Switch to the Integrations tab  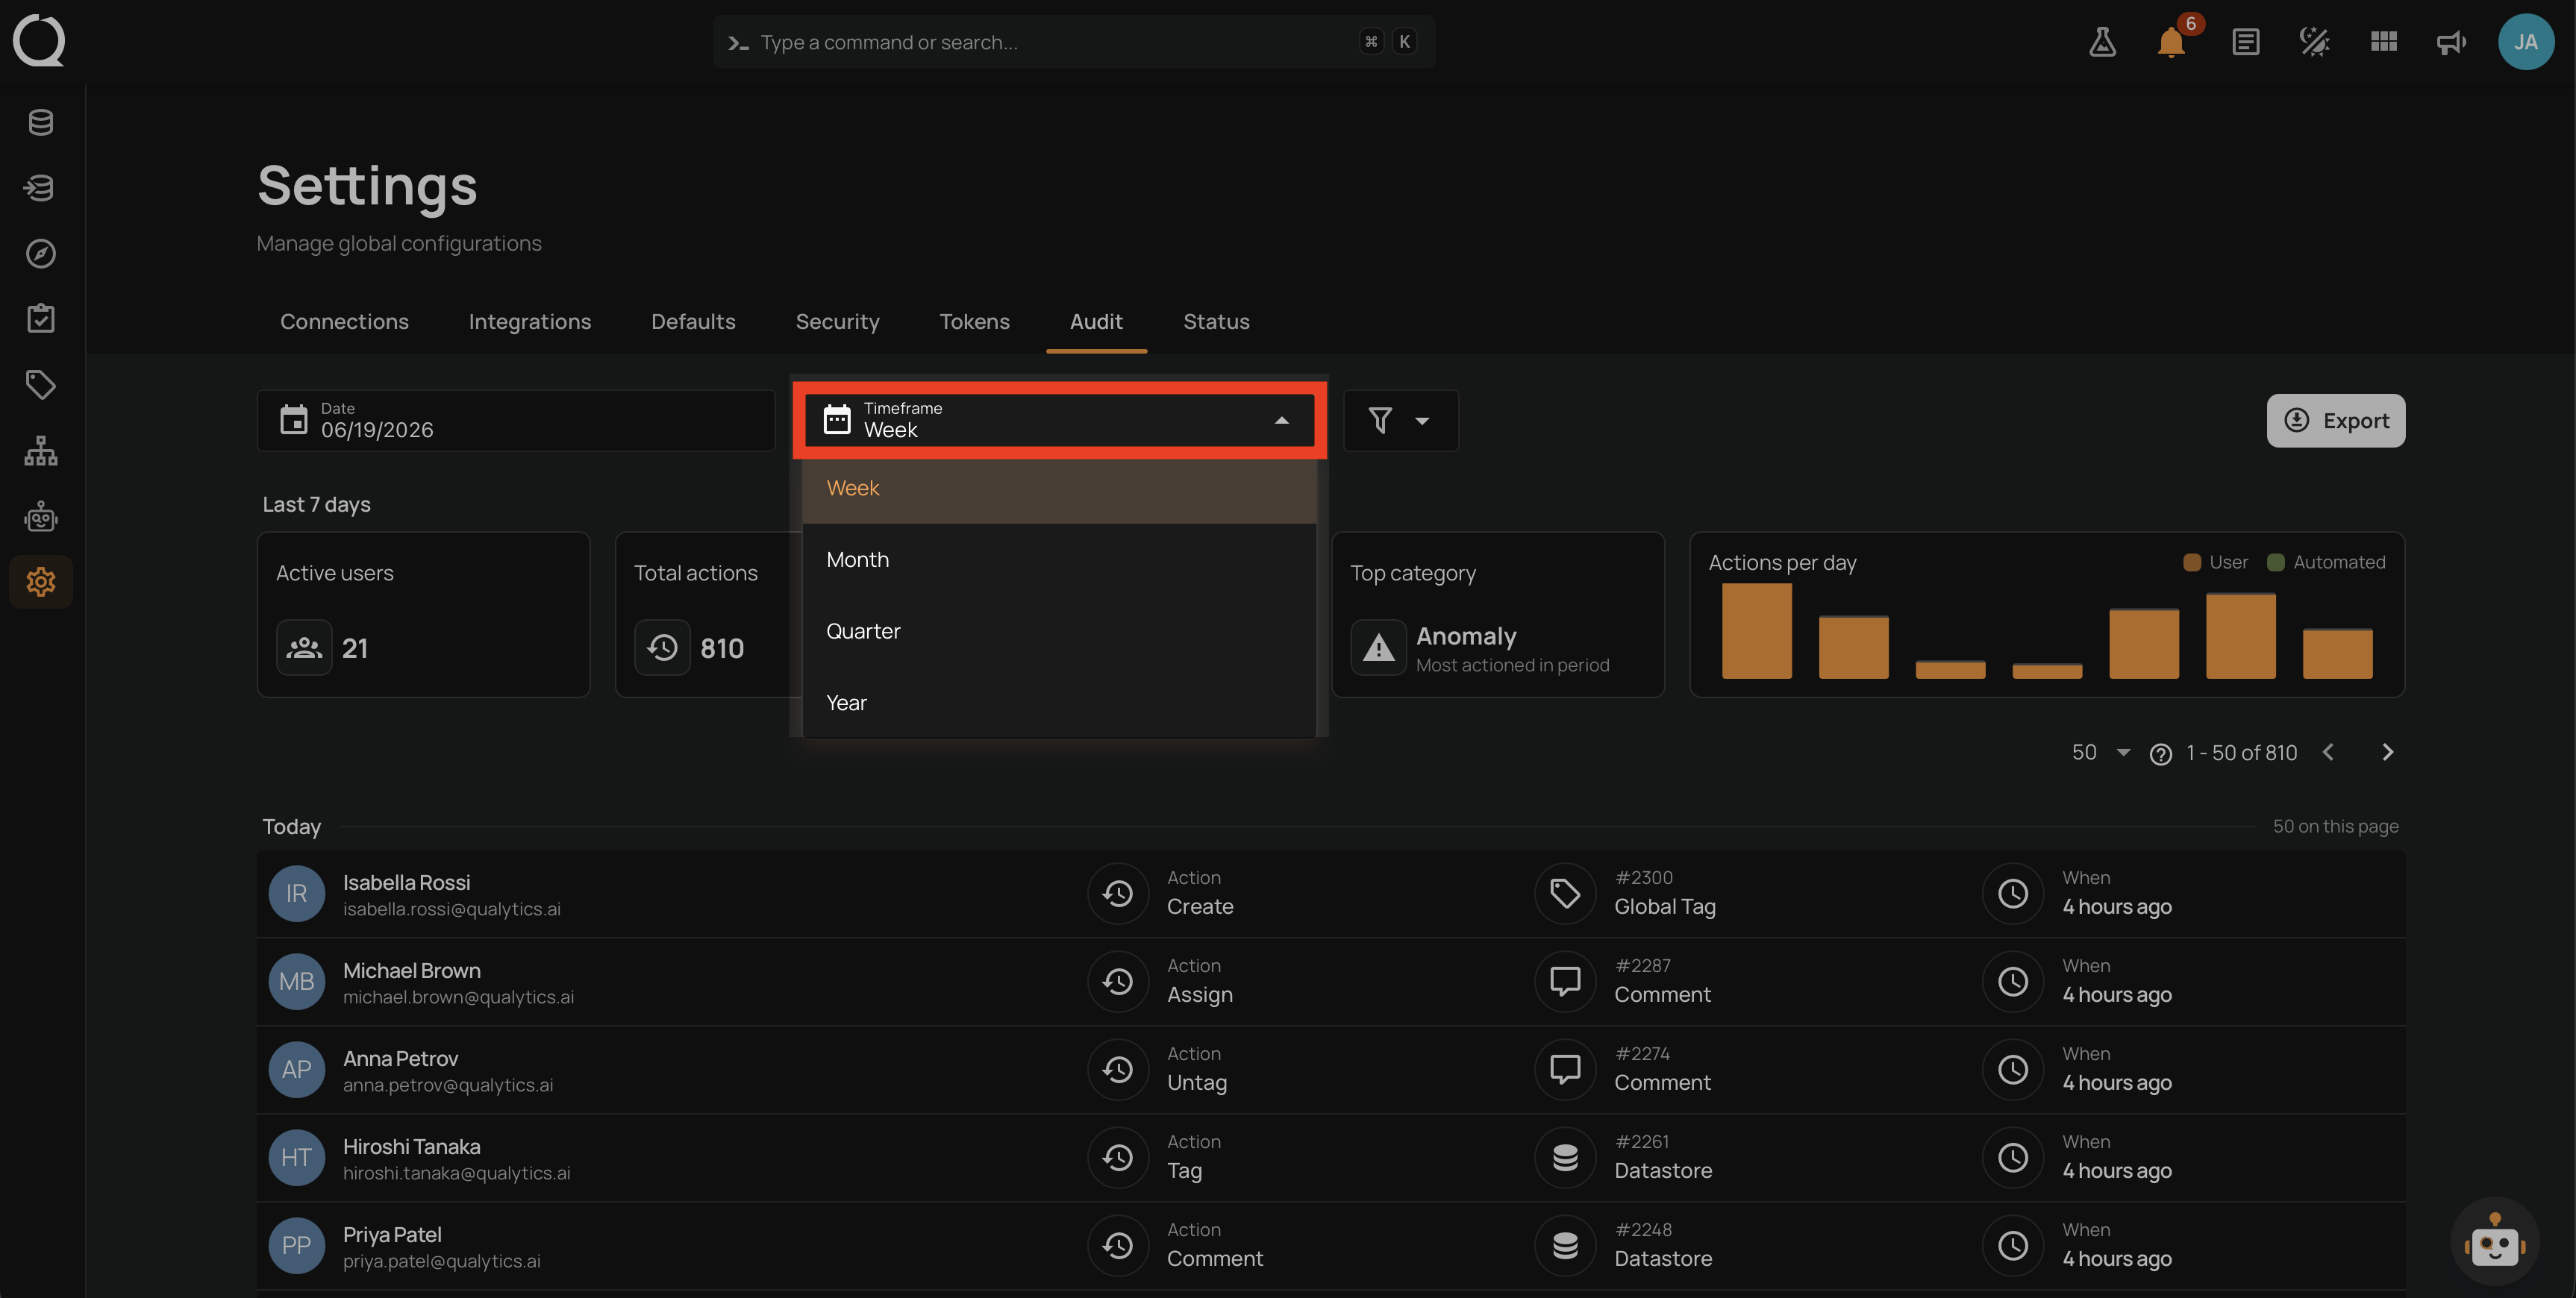coord(529,322)
